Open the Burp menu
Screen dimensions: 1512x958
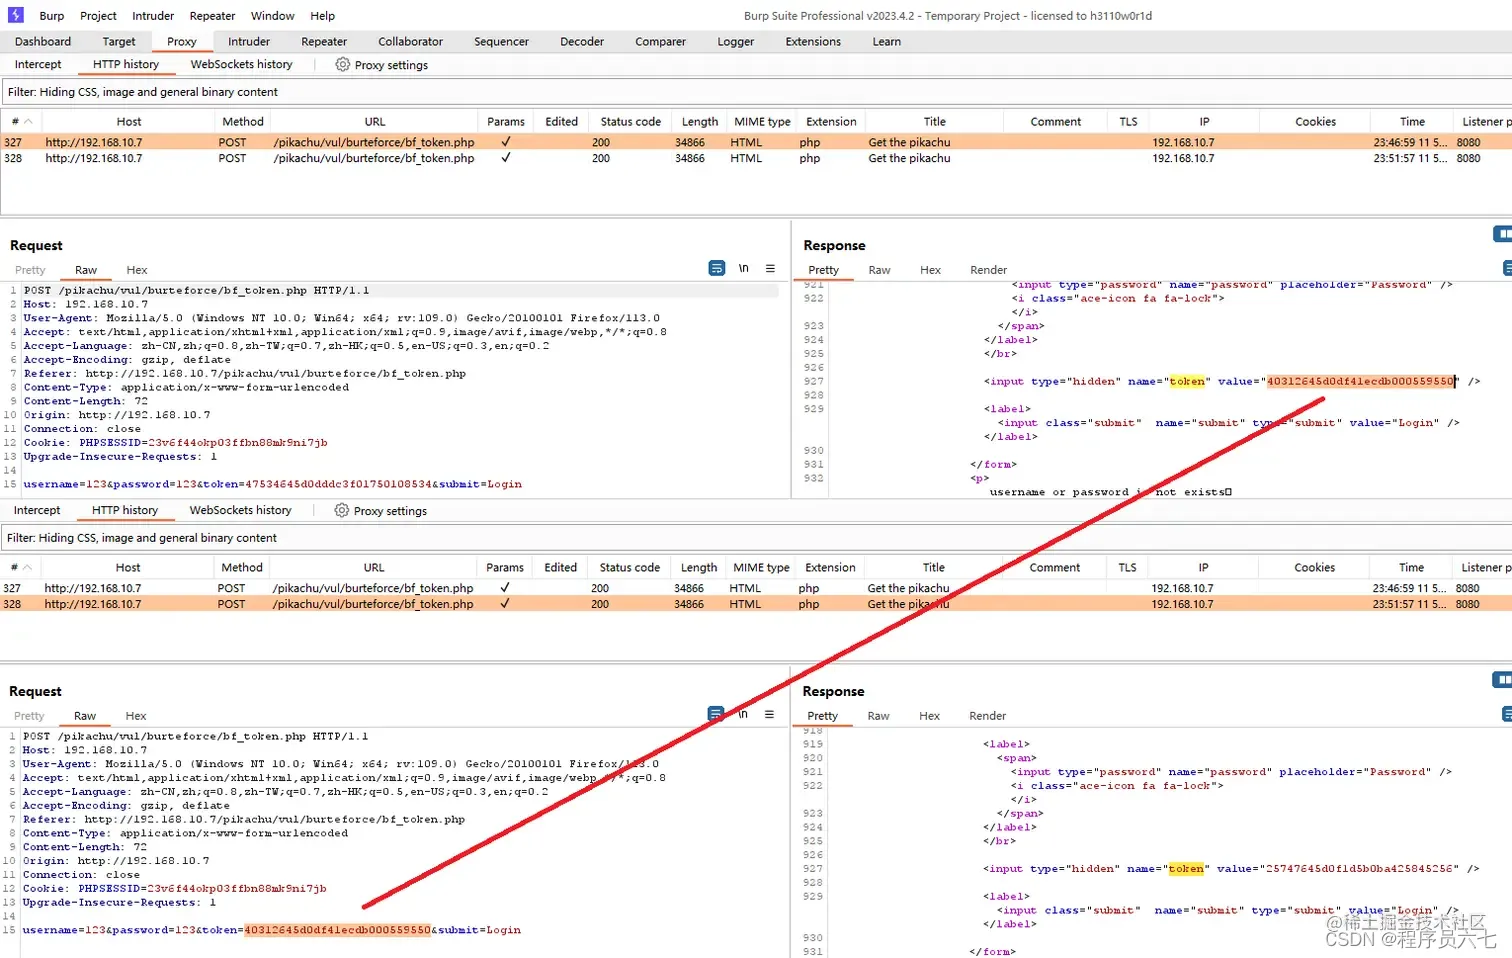click(x=52, y=16)
